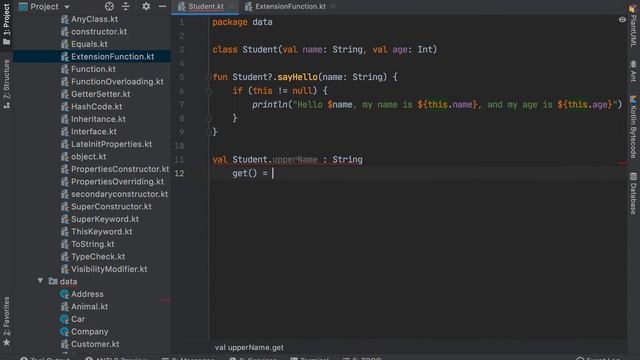Open the Z: Structure tool window

point(6,84)
